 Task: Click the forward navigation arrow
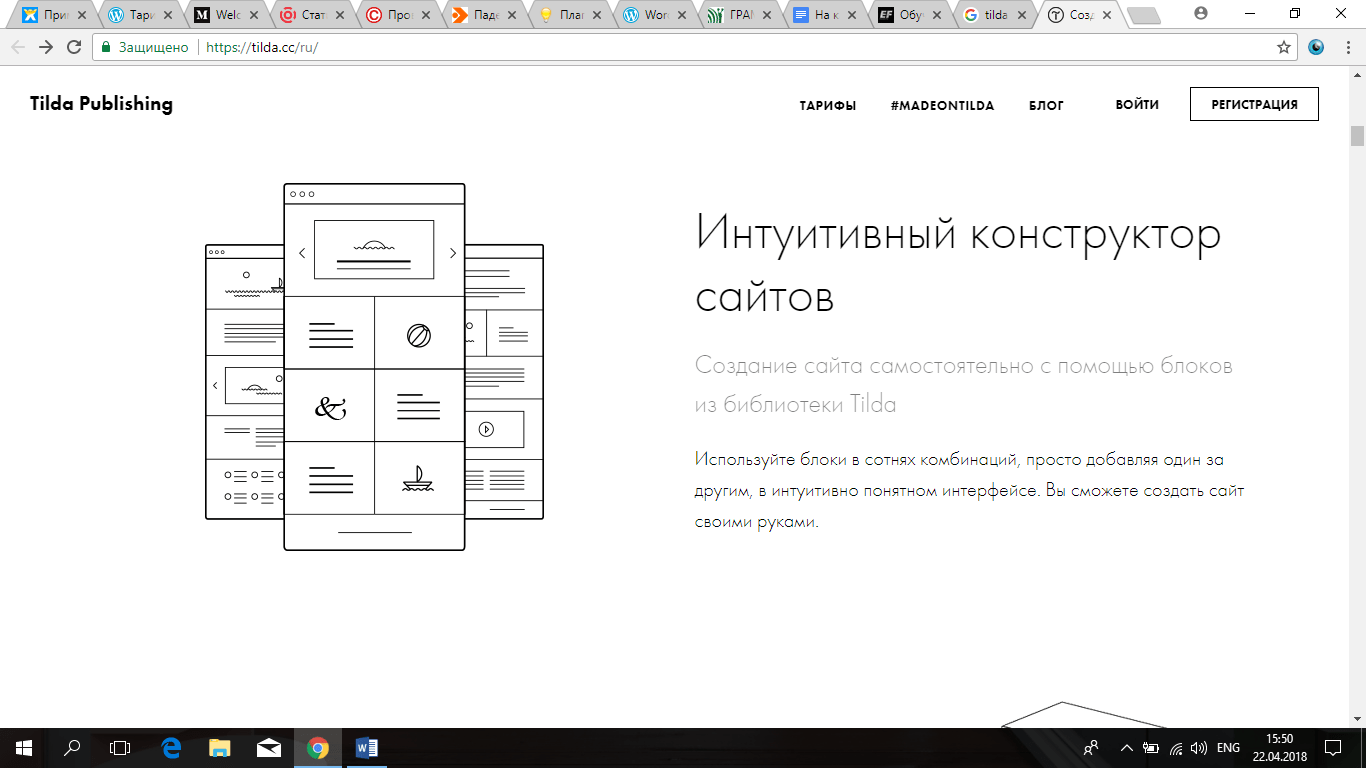point(47,46)
